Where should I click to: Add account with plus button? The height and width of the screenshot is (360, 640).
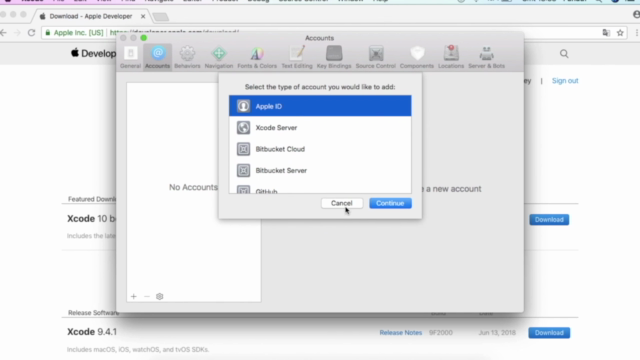[x=133, y=296]
